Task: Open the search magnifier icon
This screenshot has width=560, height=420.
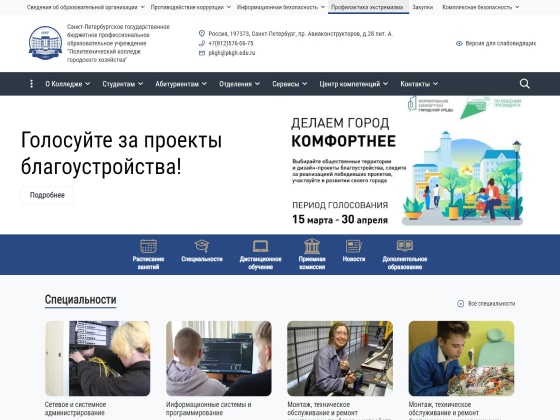Action: click(x=524, y=84)
